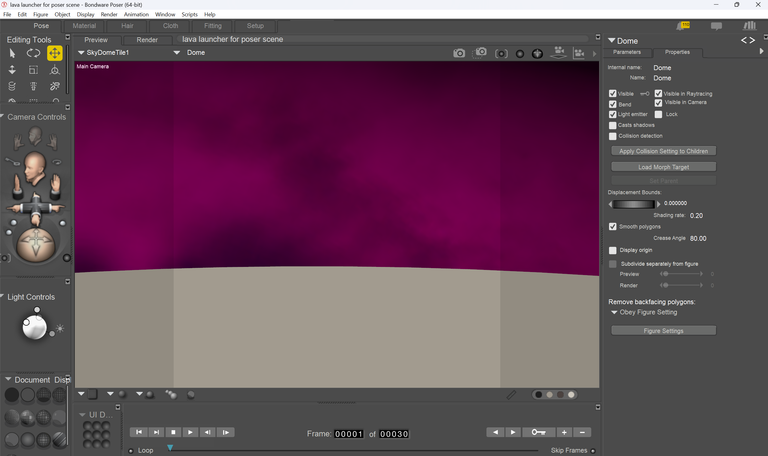Viewport: 768px width, 456px height.
Task: Click the Load Morph Target button
Action: [x=663, y=167]
